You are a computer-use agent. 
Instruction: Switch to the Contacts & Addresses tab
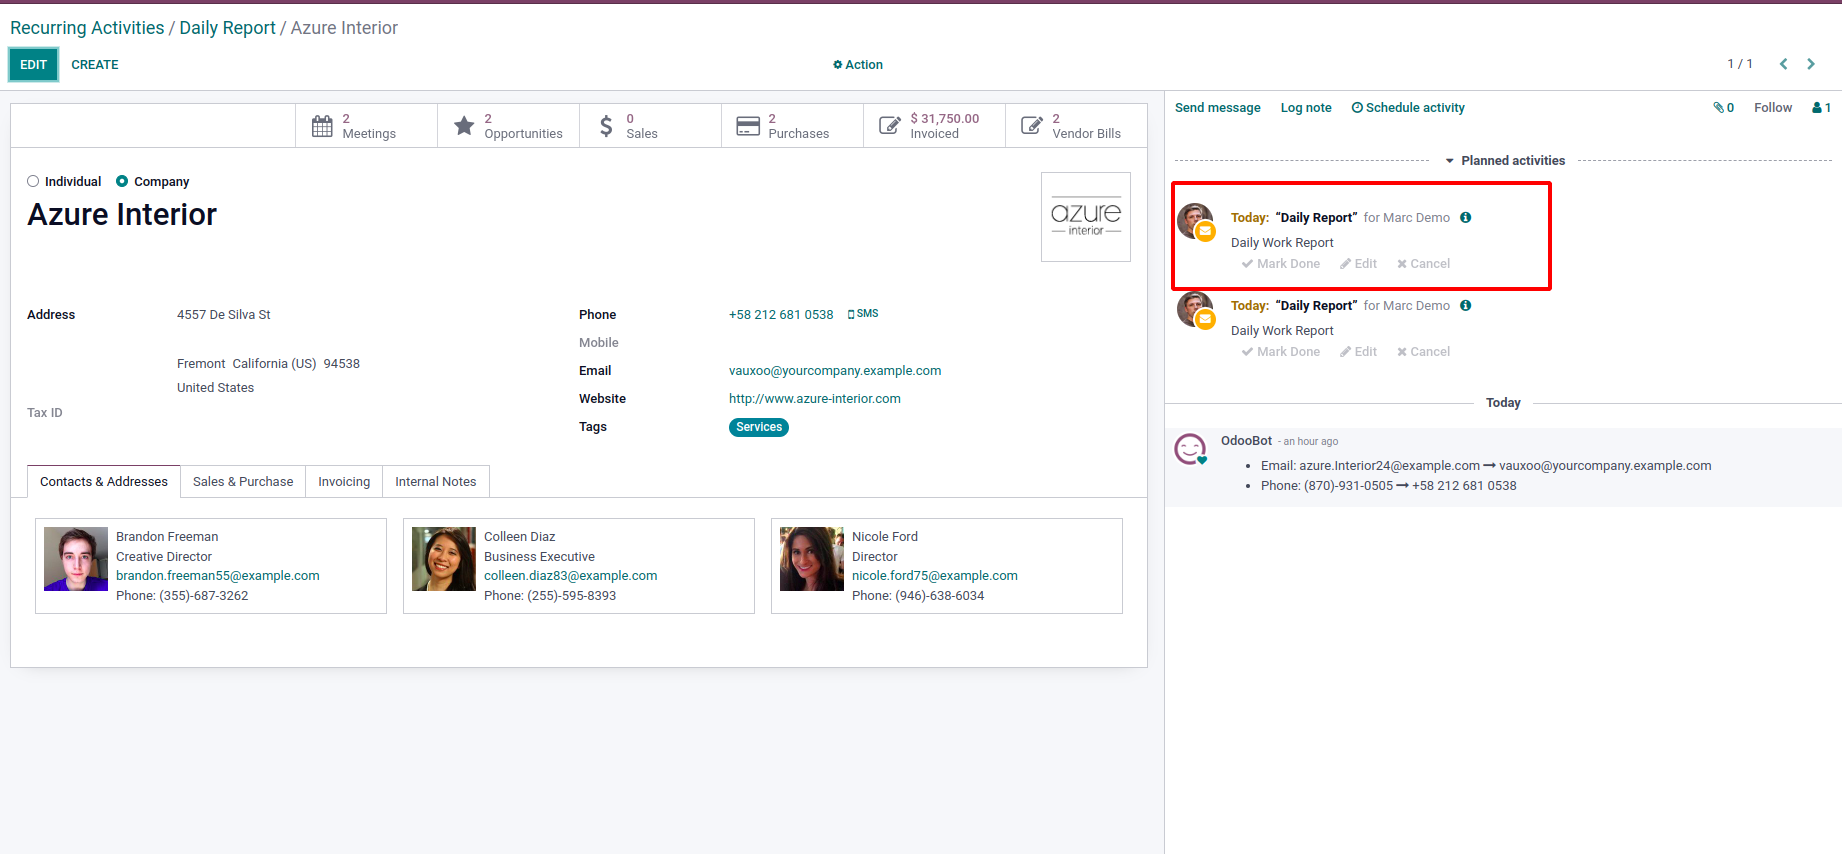(x=104, y=482)
